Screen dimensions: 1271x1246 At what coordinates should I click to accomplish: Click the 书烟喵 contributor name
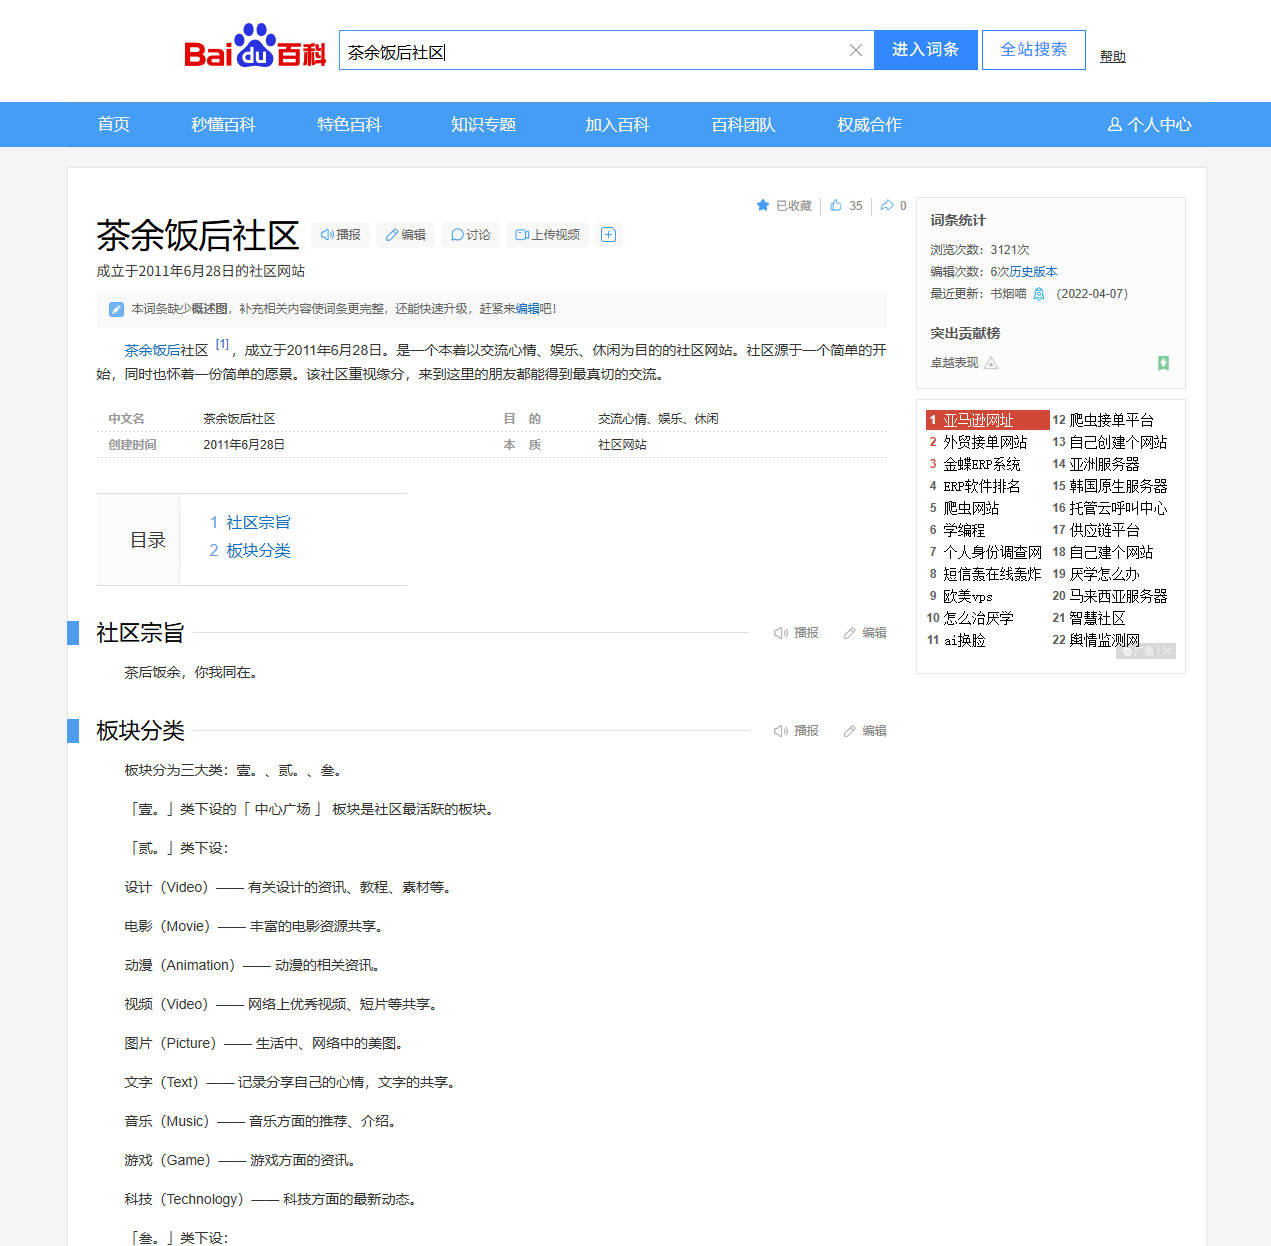pyautogui.click(x=1008, y=294)
